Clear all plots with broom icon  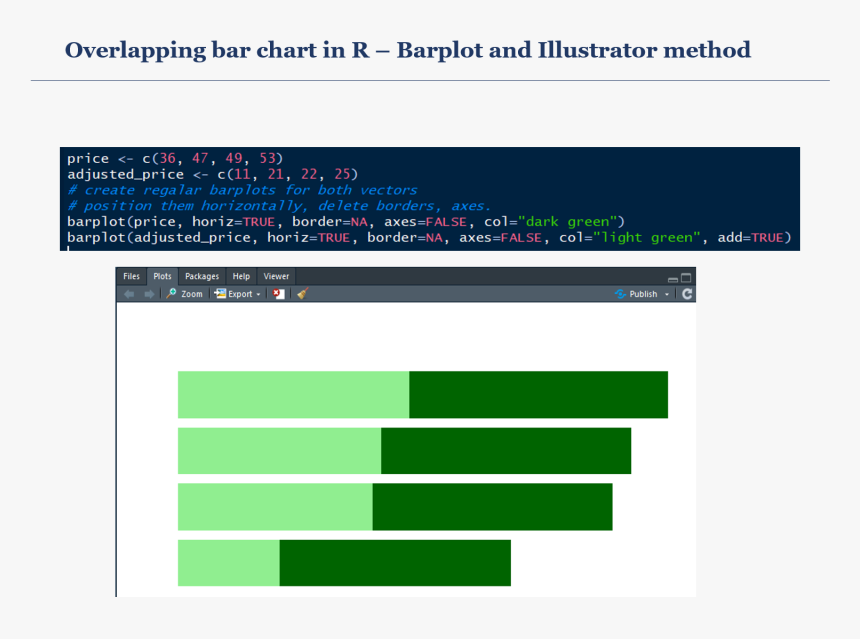[302, 294]
